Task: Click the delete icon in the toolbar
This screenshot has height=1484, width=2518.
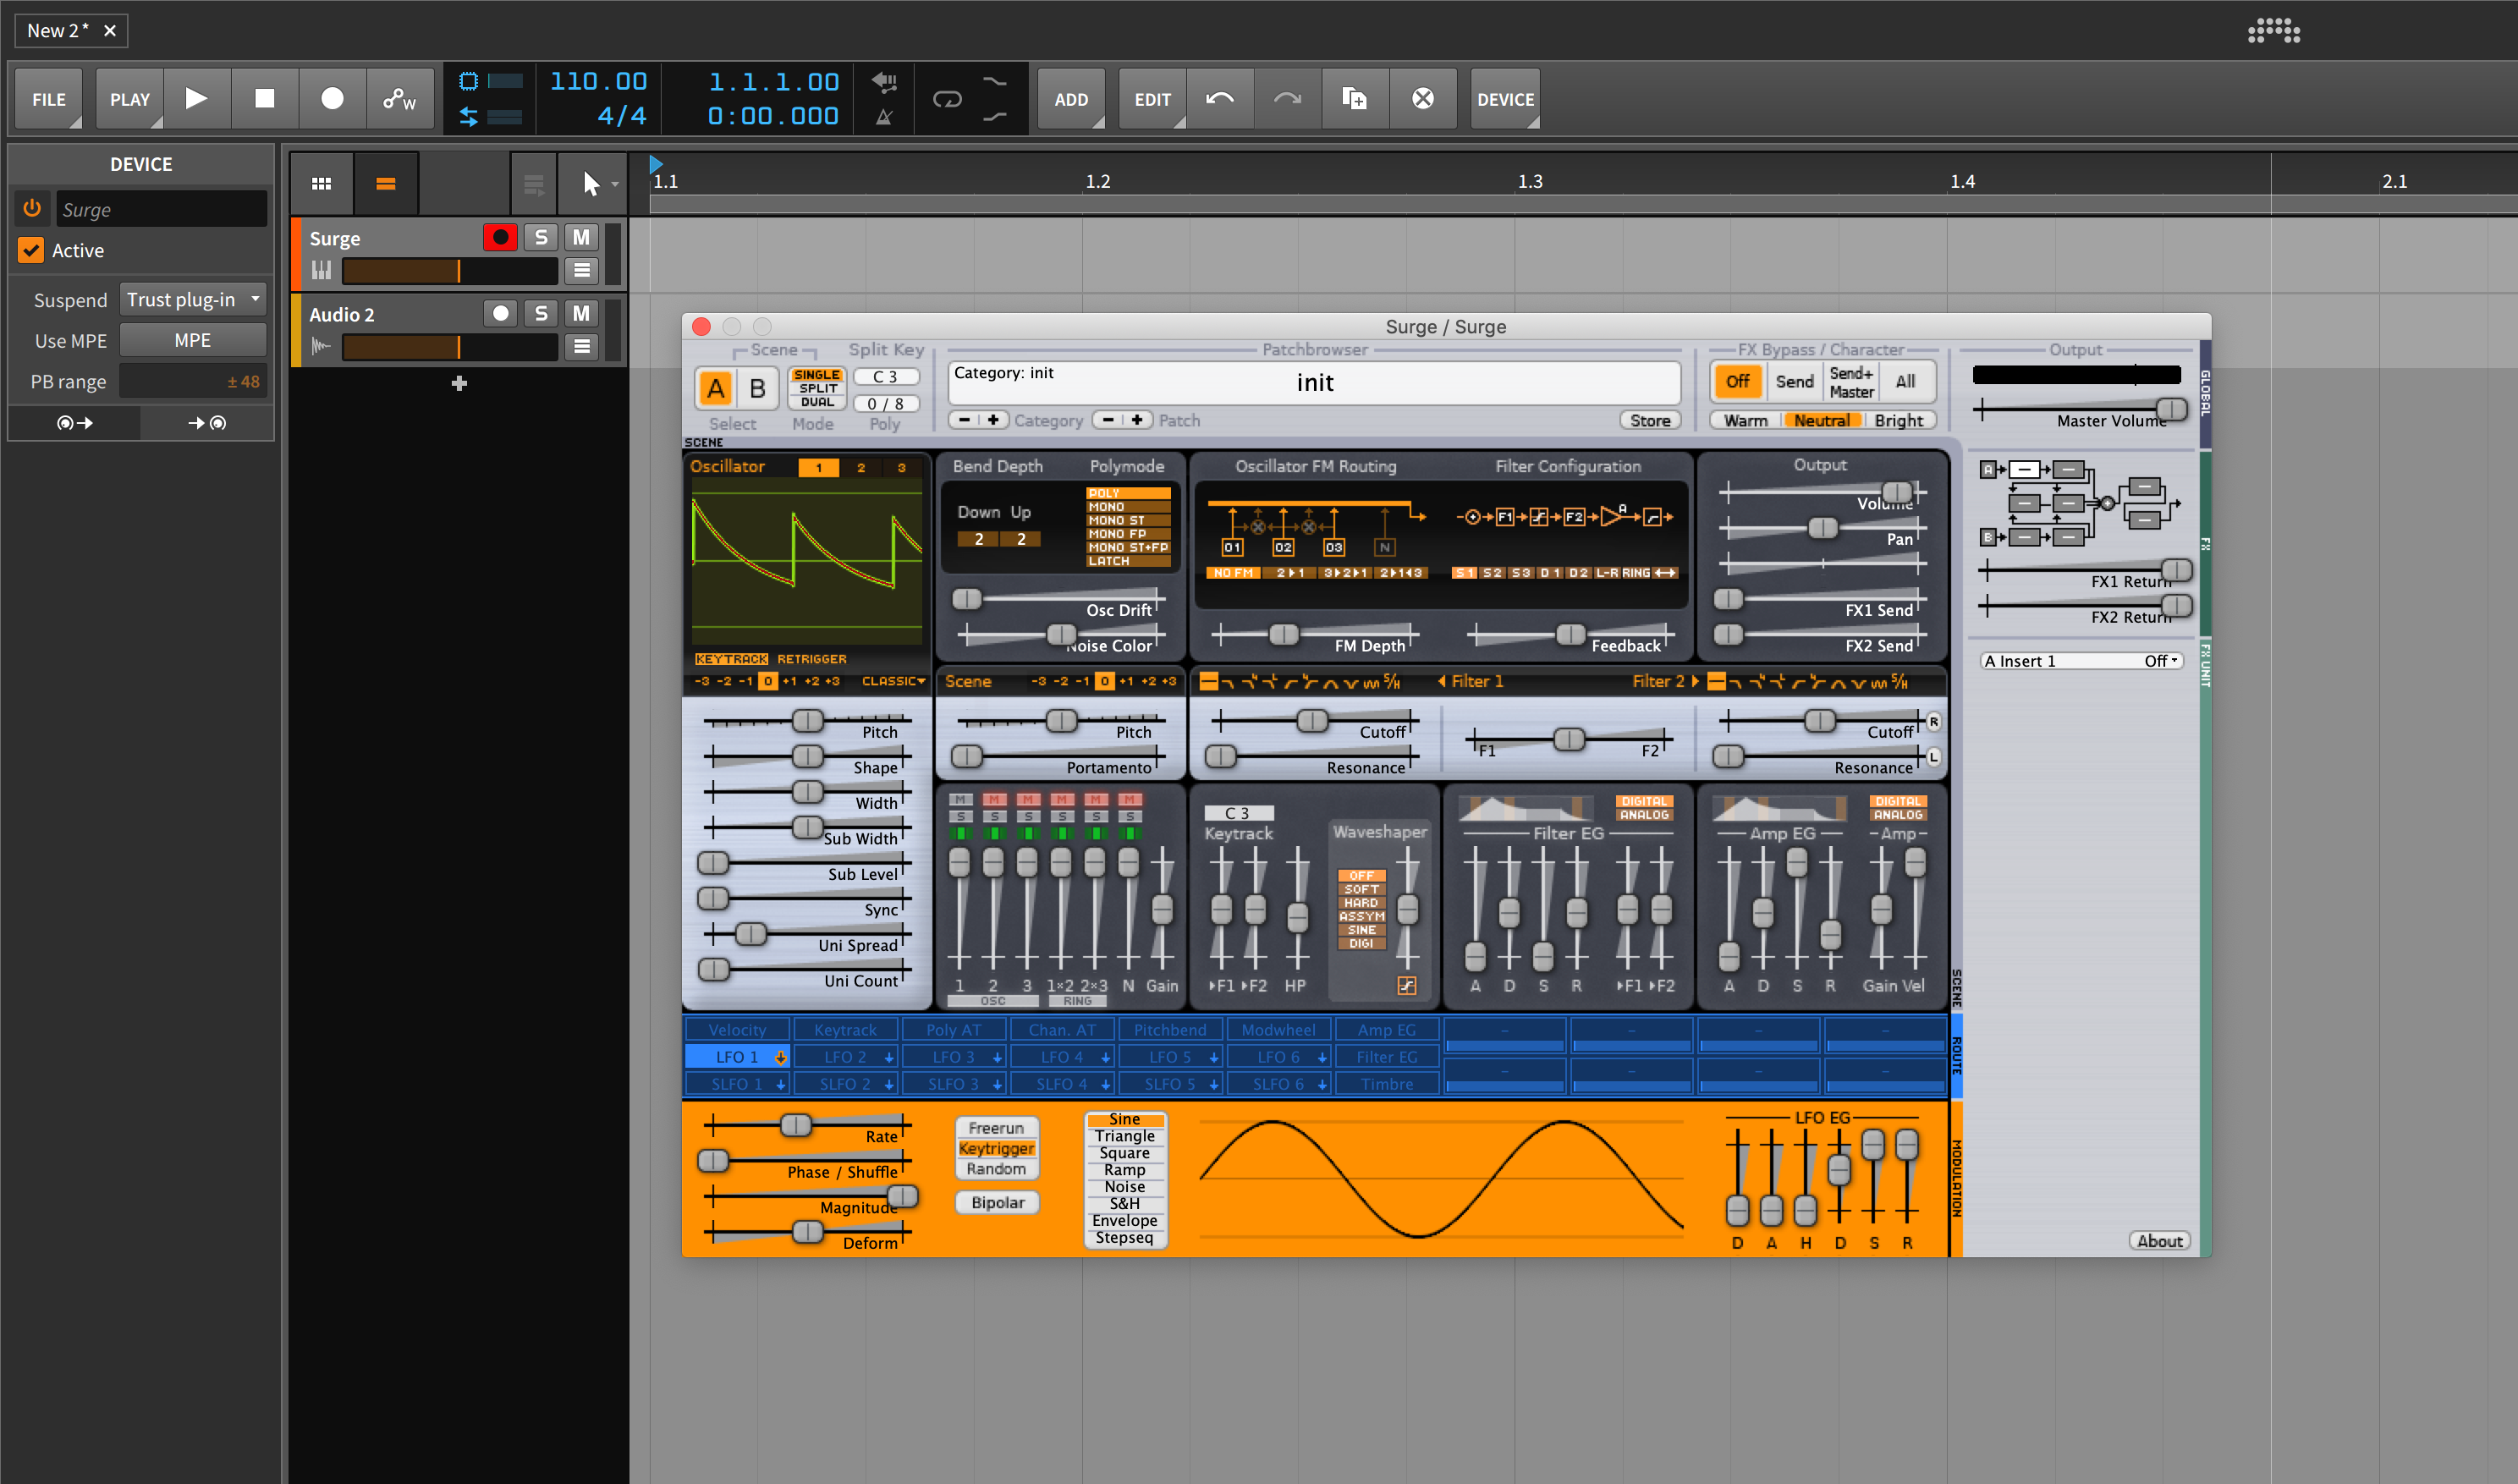Action: click(x=1423, y=98)
